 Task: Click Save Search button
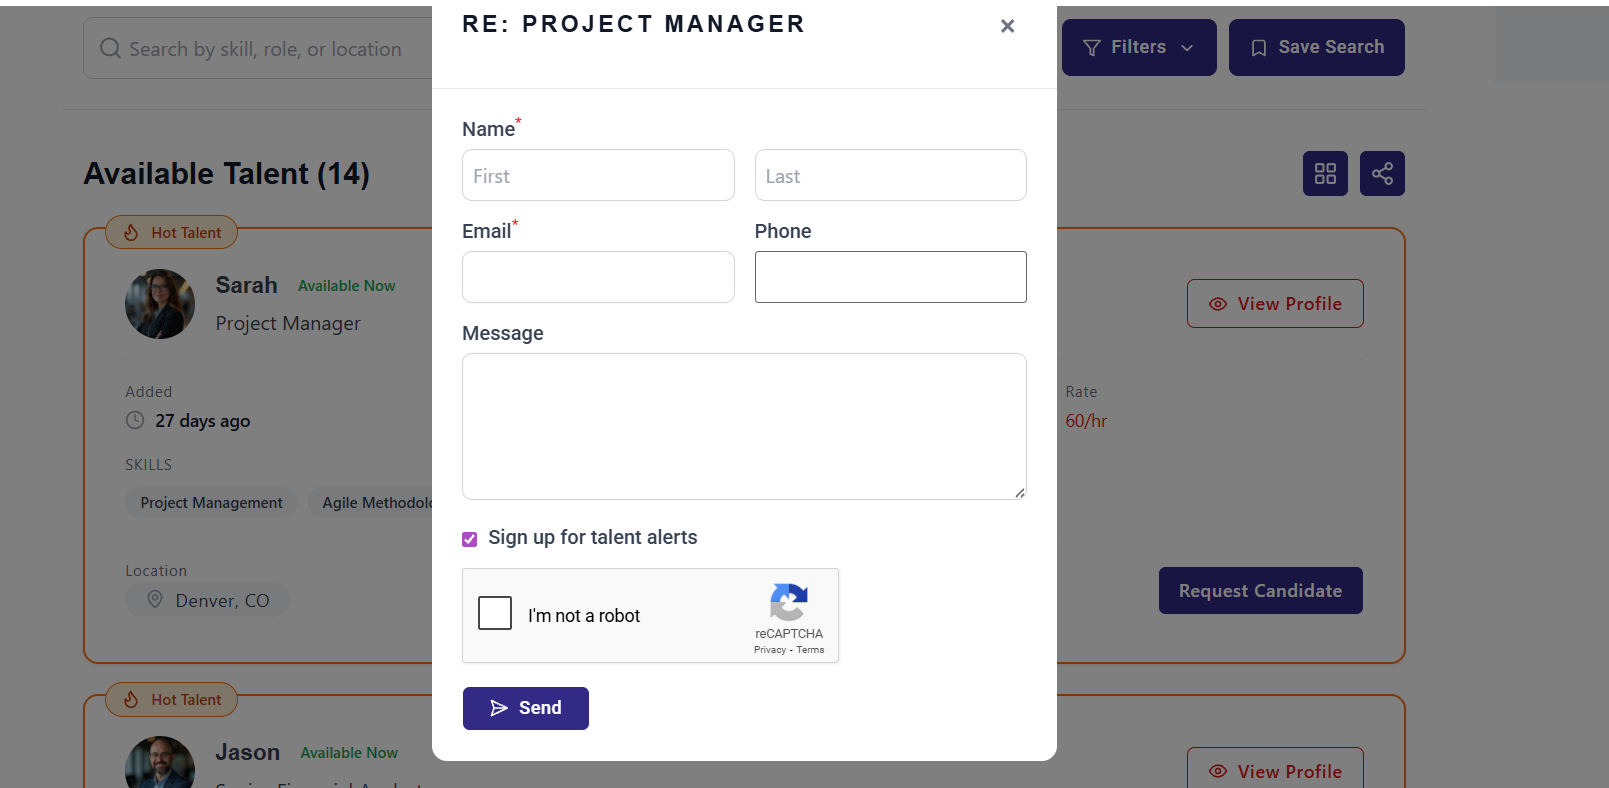tap(1316, 48)
